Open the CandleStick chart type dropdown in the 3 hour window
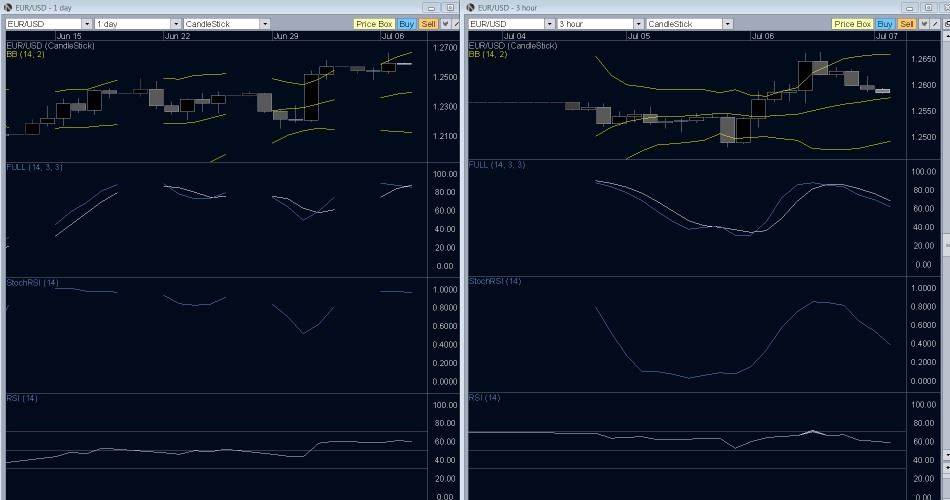The image size is (950, 500). [728, 24]
